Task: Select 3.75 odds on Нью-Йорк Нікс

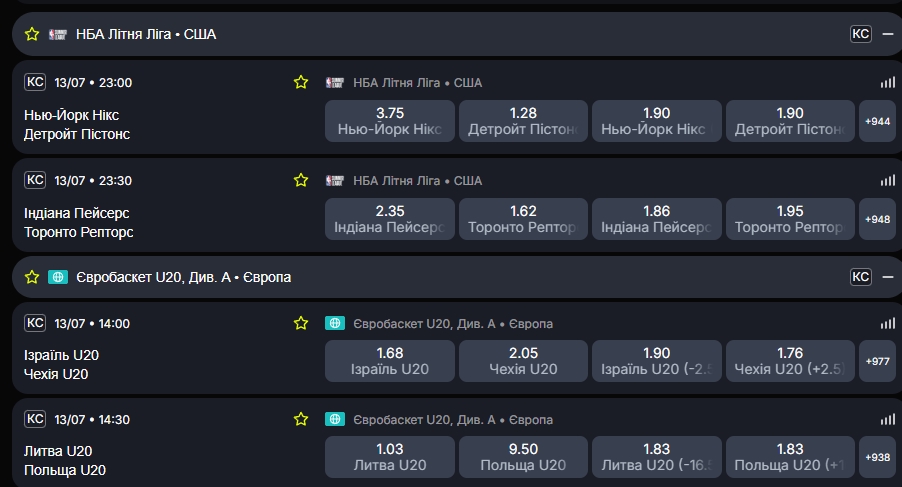Action: 390,121
